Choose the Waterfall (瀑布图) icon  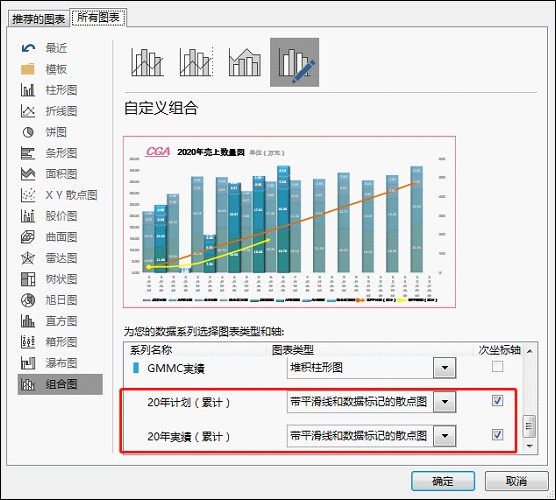[x=28, y=363]
